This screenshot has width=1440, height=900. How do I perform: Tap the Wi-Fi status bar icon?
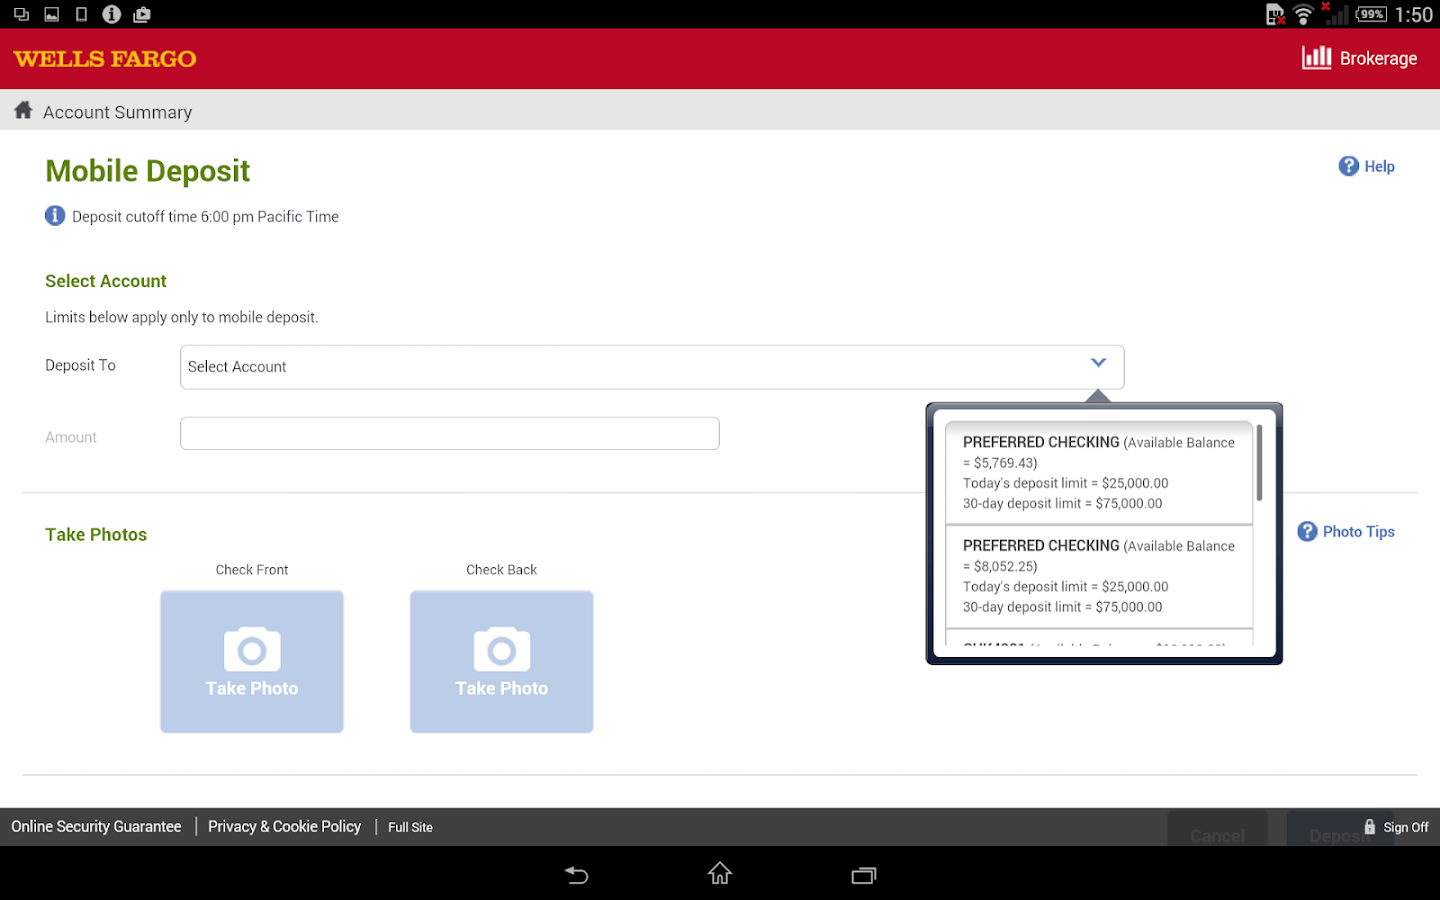coord(1303,14)
